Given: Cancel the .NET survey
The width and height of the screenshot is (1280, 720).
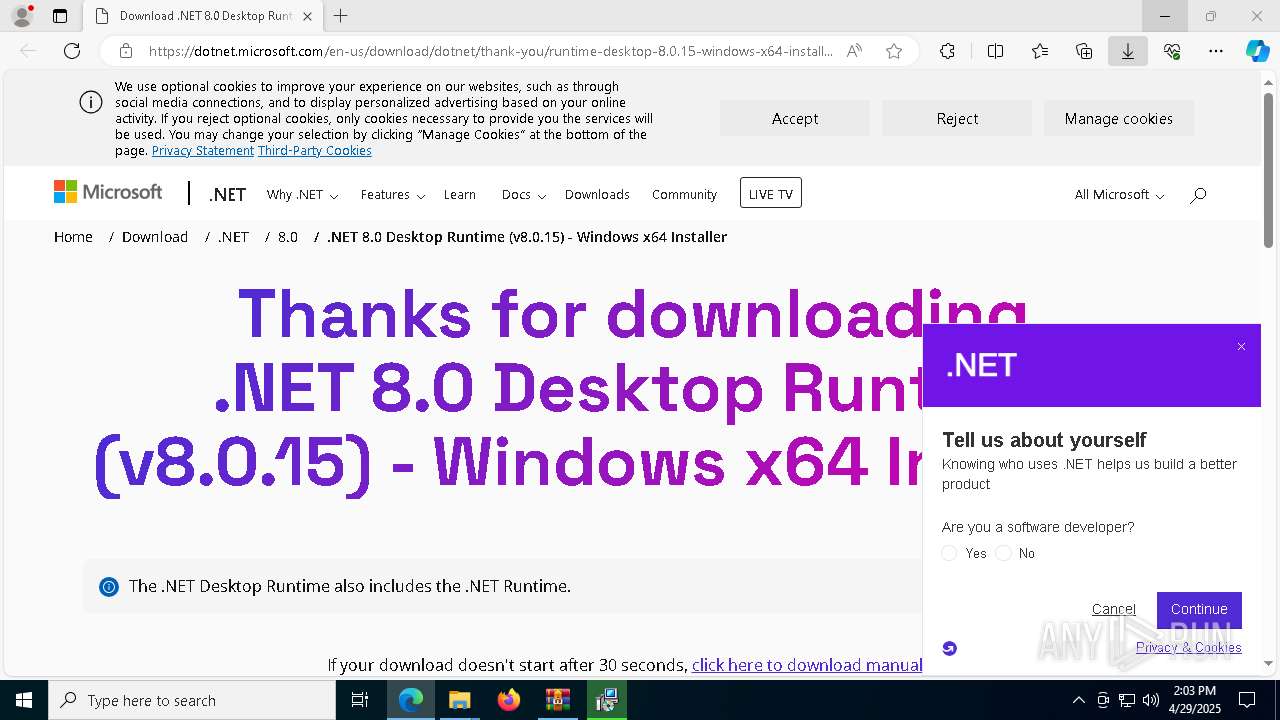Looking at the screenshot, I should 1114,609.
